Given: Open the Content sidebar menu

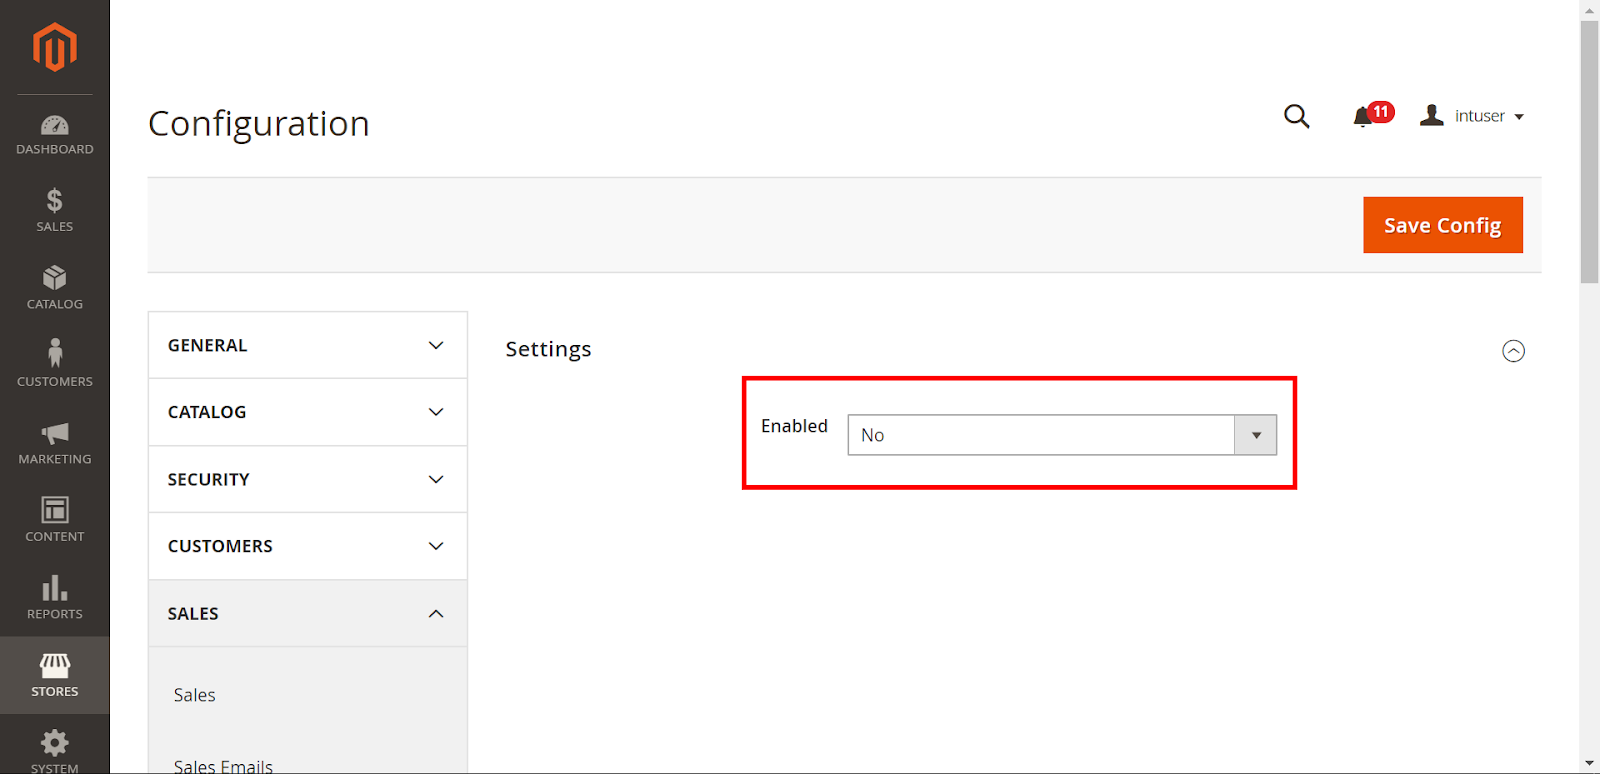Looking at the screenshot, I should [55, 520].
